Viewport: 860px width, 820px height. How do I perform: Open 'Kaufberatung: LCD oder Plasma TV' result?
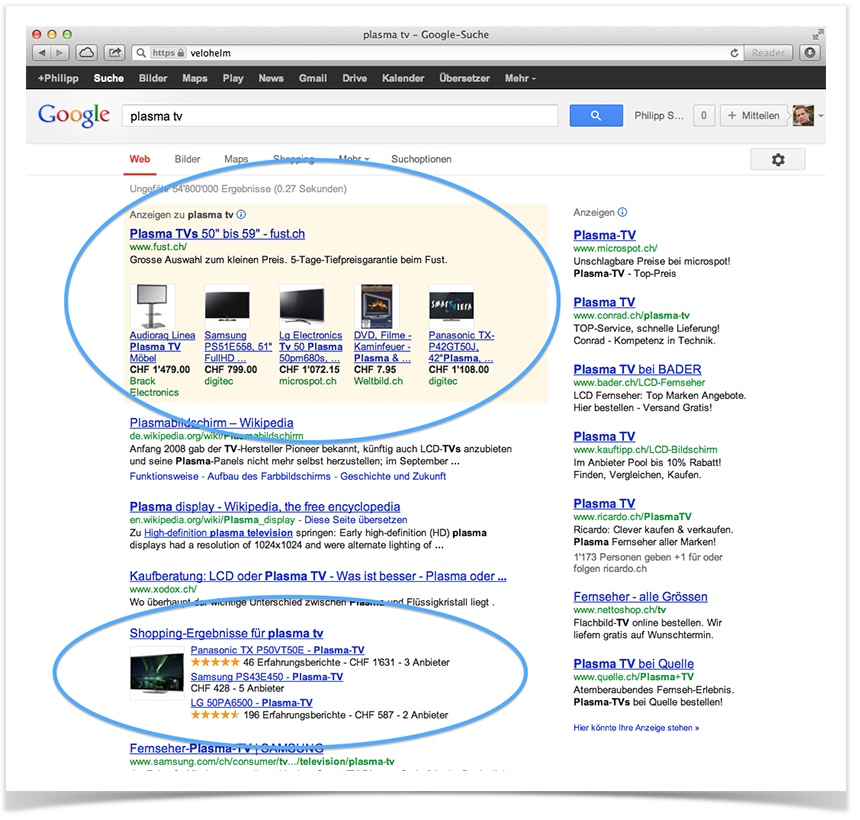click(318, 576)
